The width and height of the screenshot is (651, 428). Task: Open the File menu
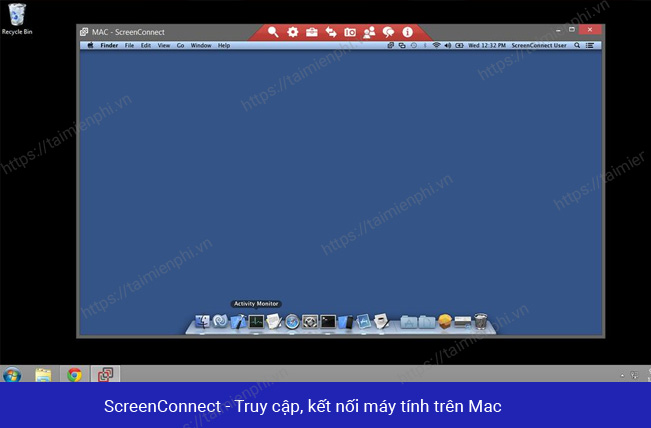pyautogui.click(x=129, y=45)
